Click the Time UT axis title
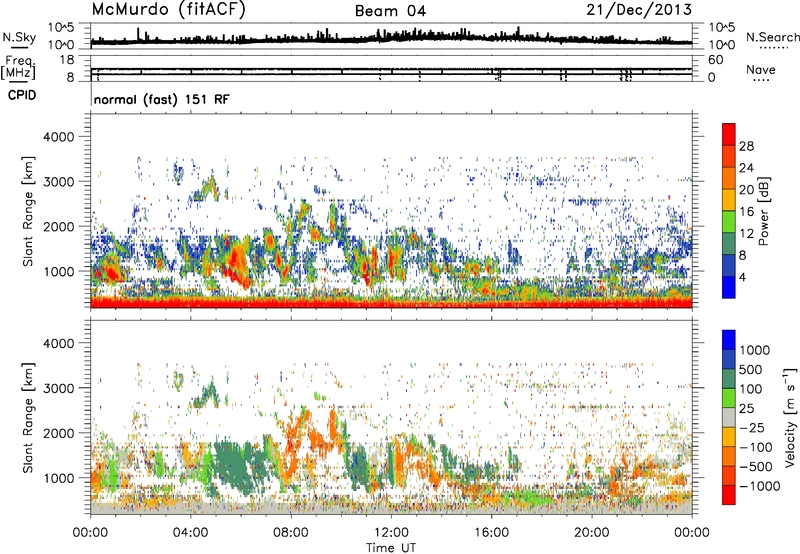 (x=391, y=548)
